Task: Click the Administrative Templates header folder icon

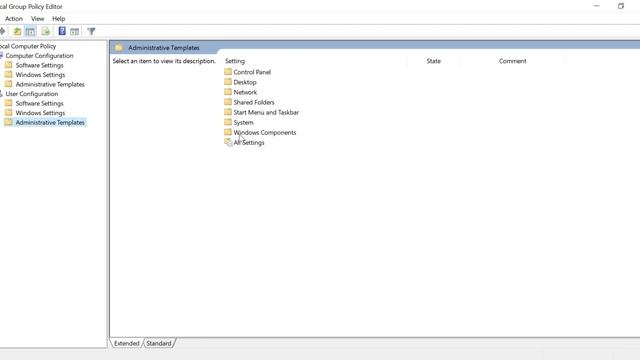Action: click(119, 48)
